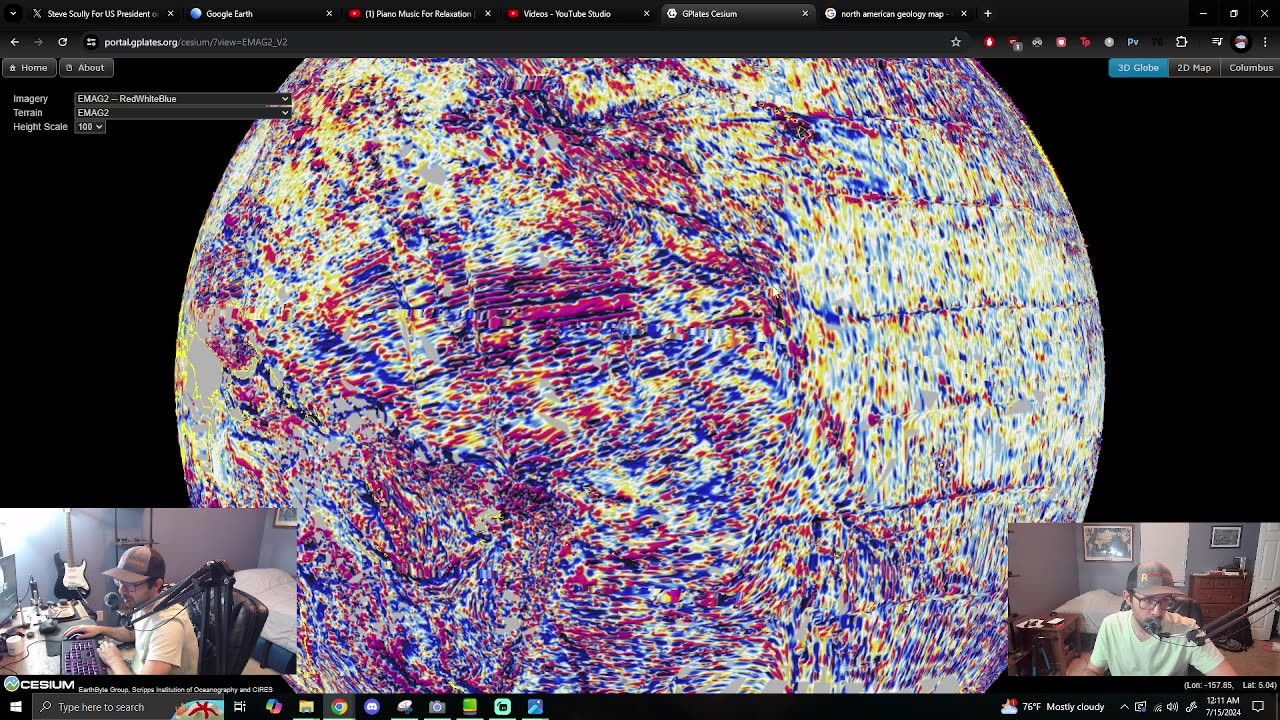Screen dimensions: 1280x720
Task: Open Task View on taskbar
Action: [240, 707]
